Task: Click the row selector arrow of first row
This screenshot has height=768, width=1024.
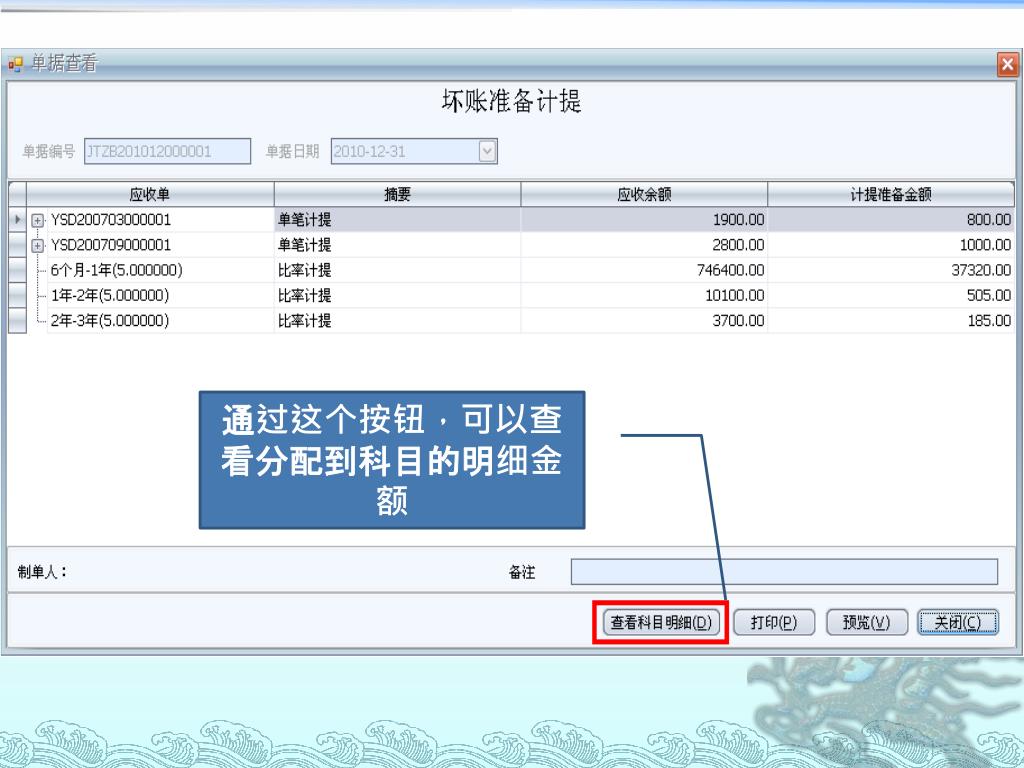Action: click(x=17, y=220)
